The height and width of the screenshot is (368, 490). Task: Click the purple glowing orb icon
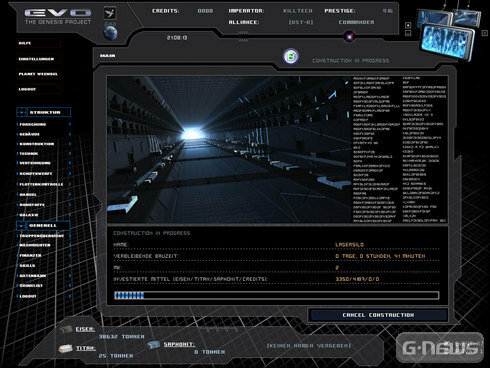[x=349, y=37]
